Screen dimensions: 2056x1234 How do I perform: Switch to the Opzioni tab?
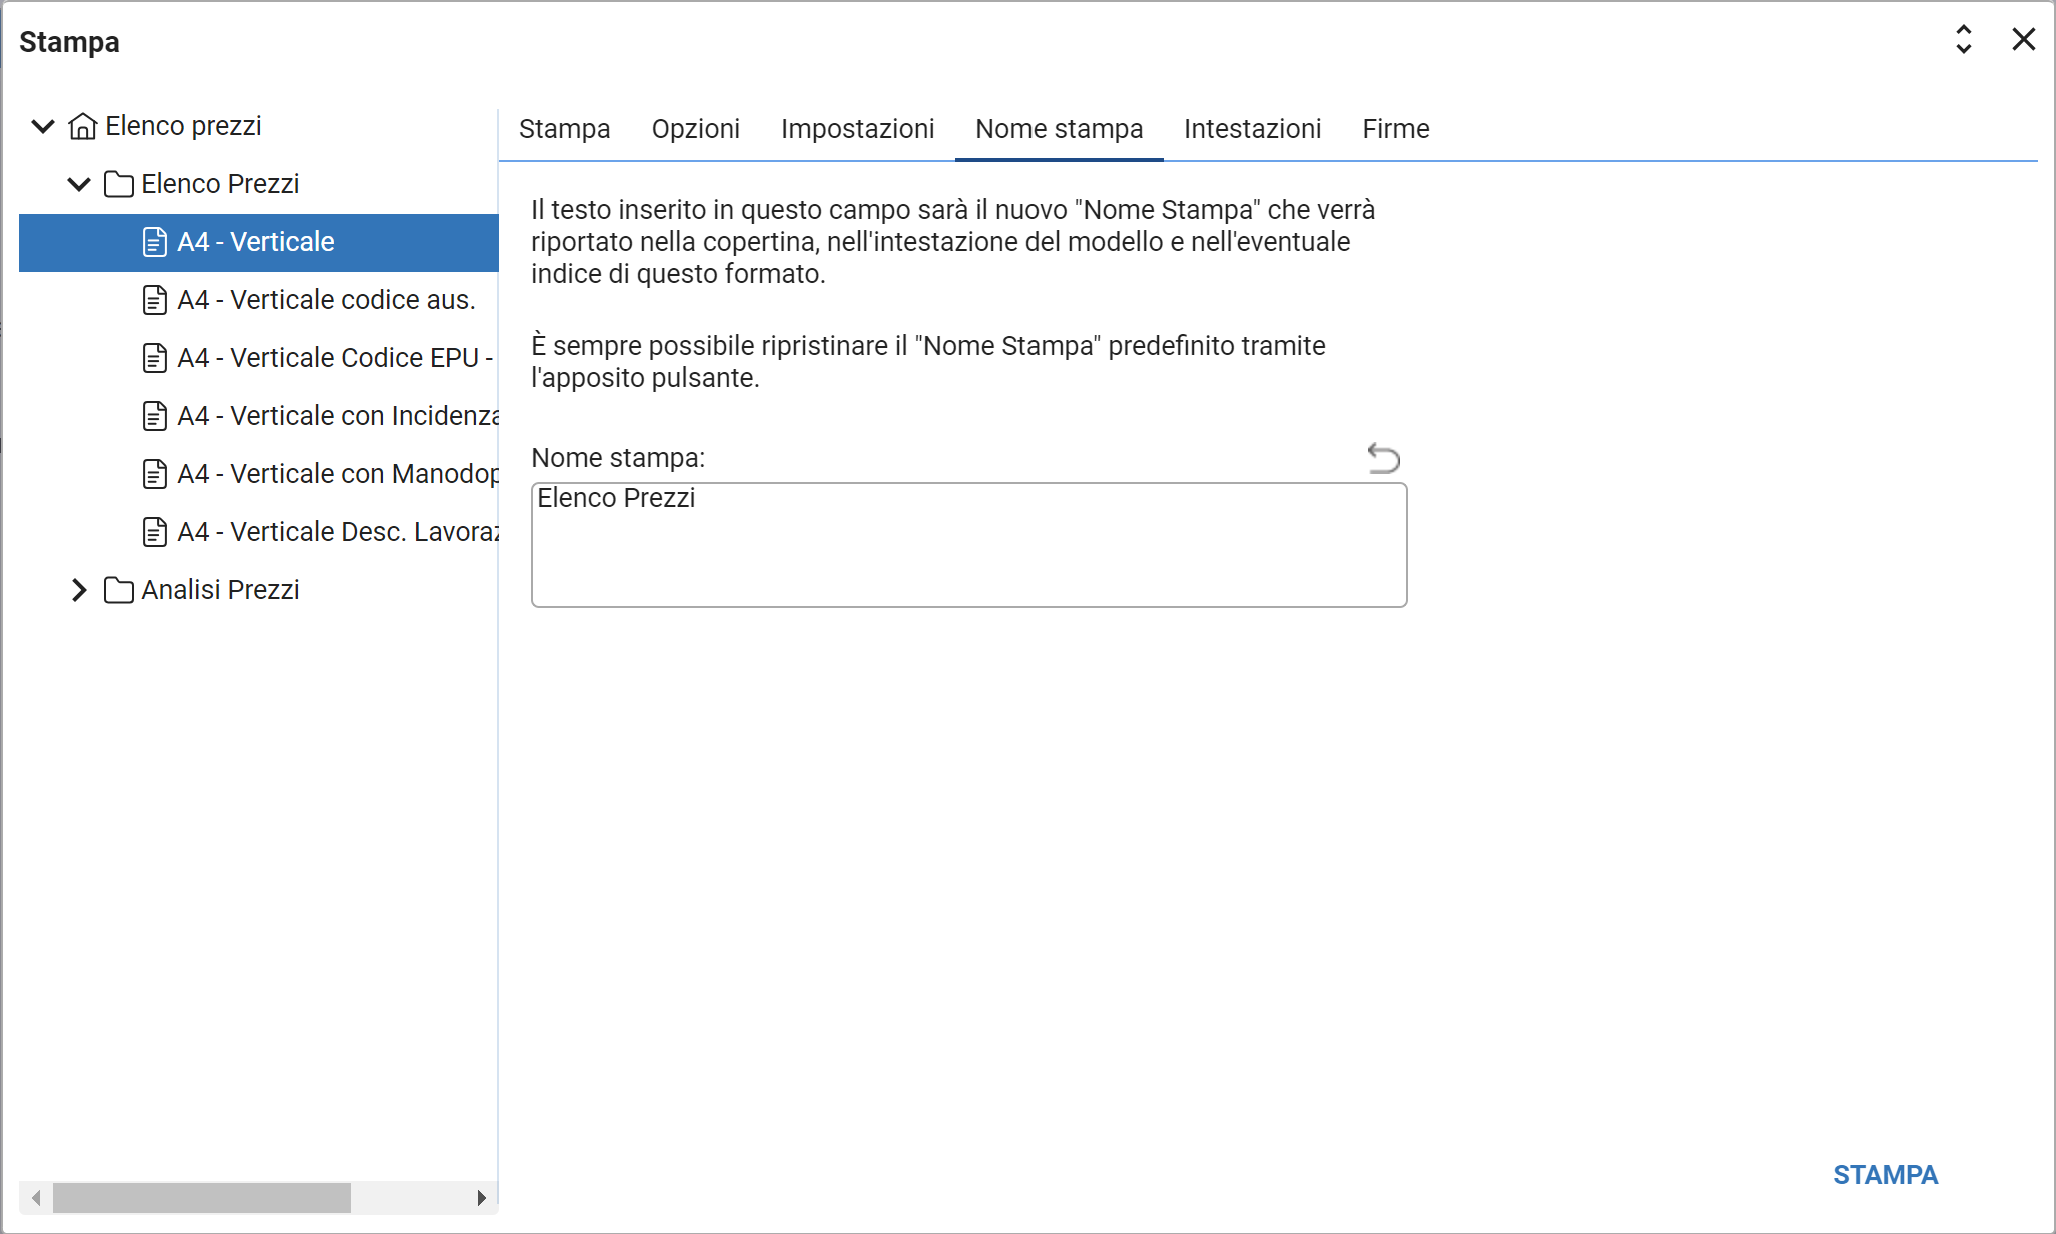pyautogui.click(x=695, y=129)
